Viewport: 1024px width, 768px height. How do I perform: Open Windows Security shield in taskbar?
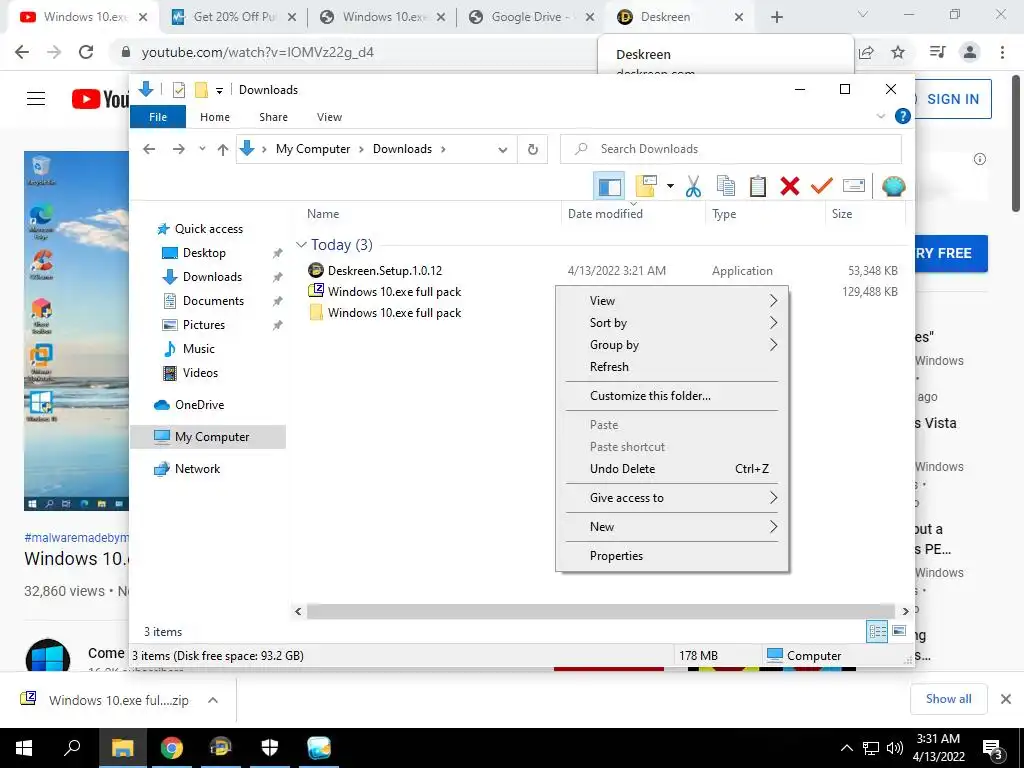[270, 748]
